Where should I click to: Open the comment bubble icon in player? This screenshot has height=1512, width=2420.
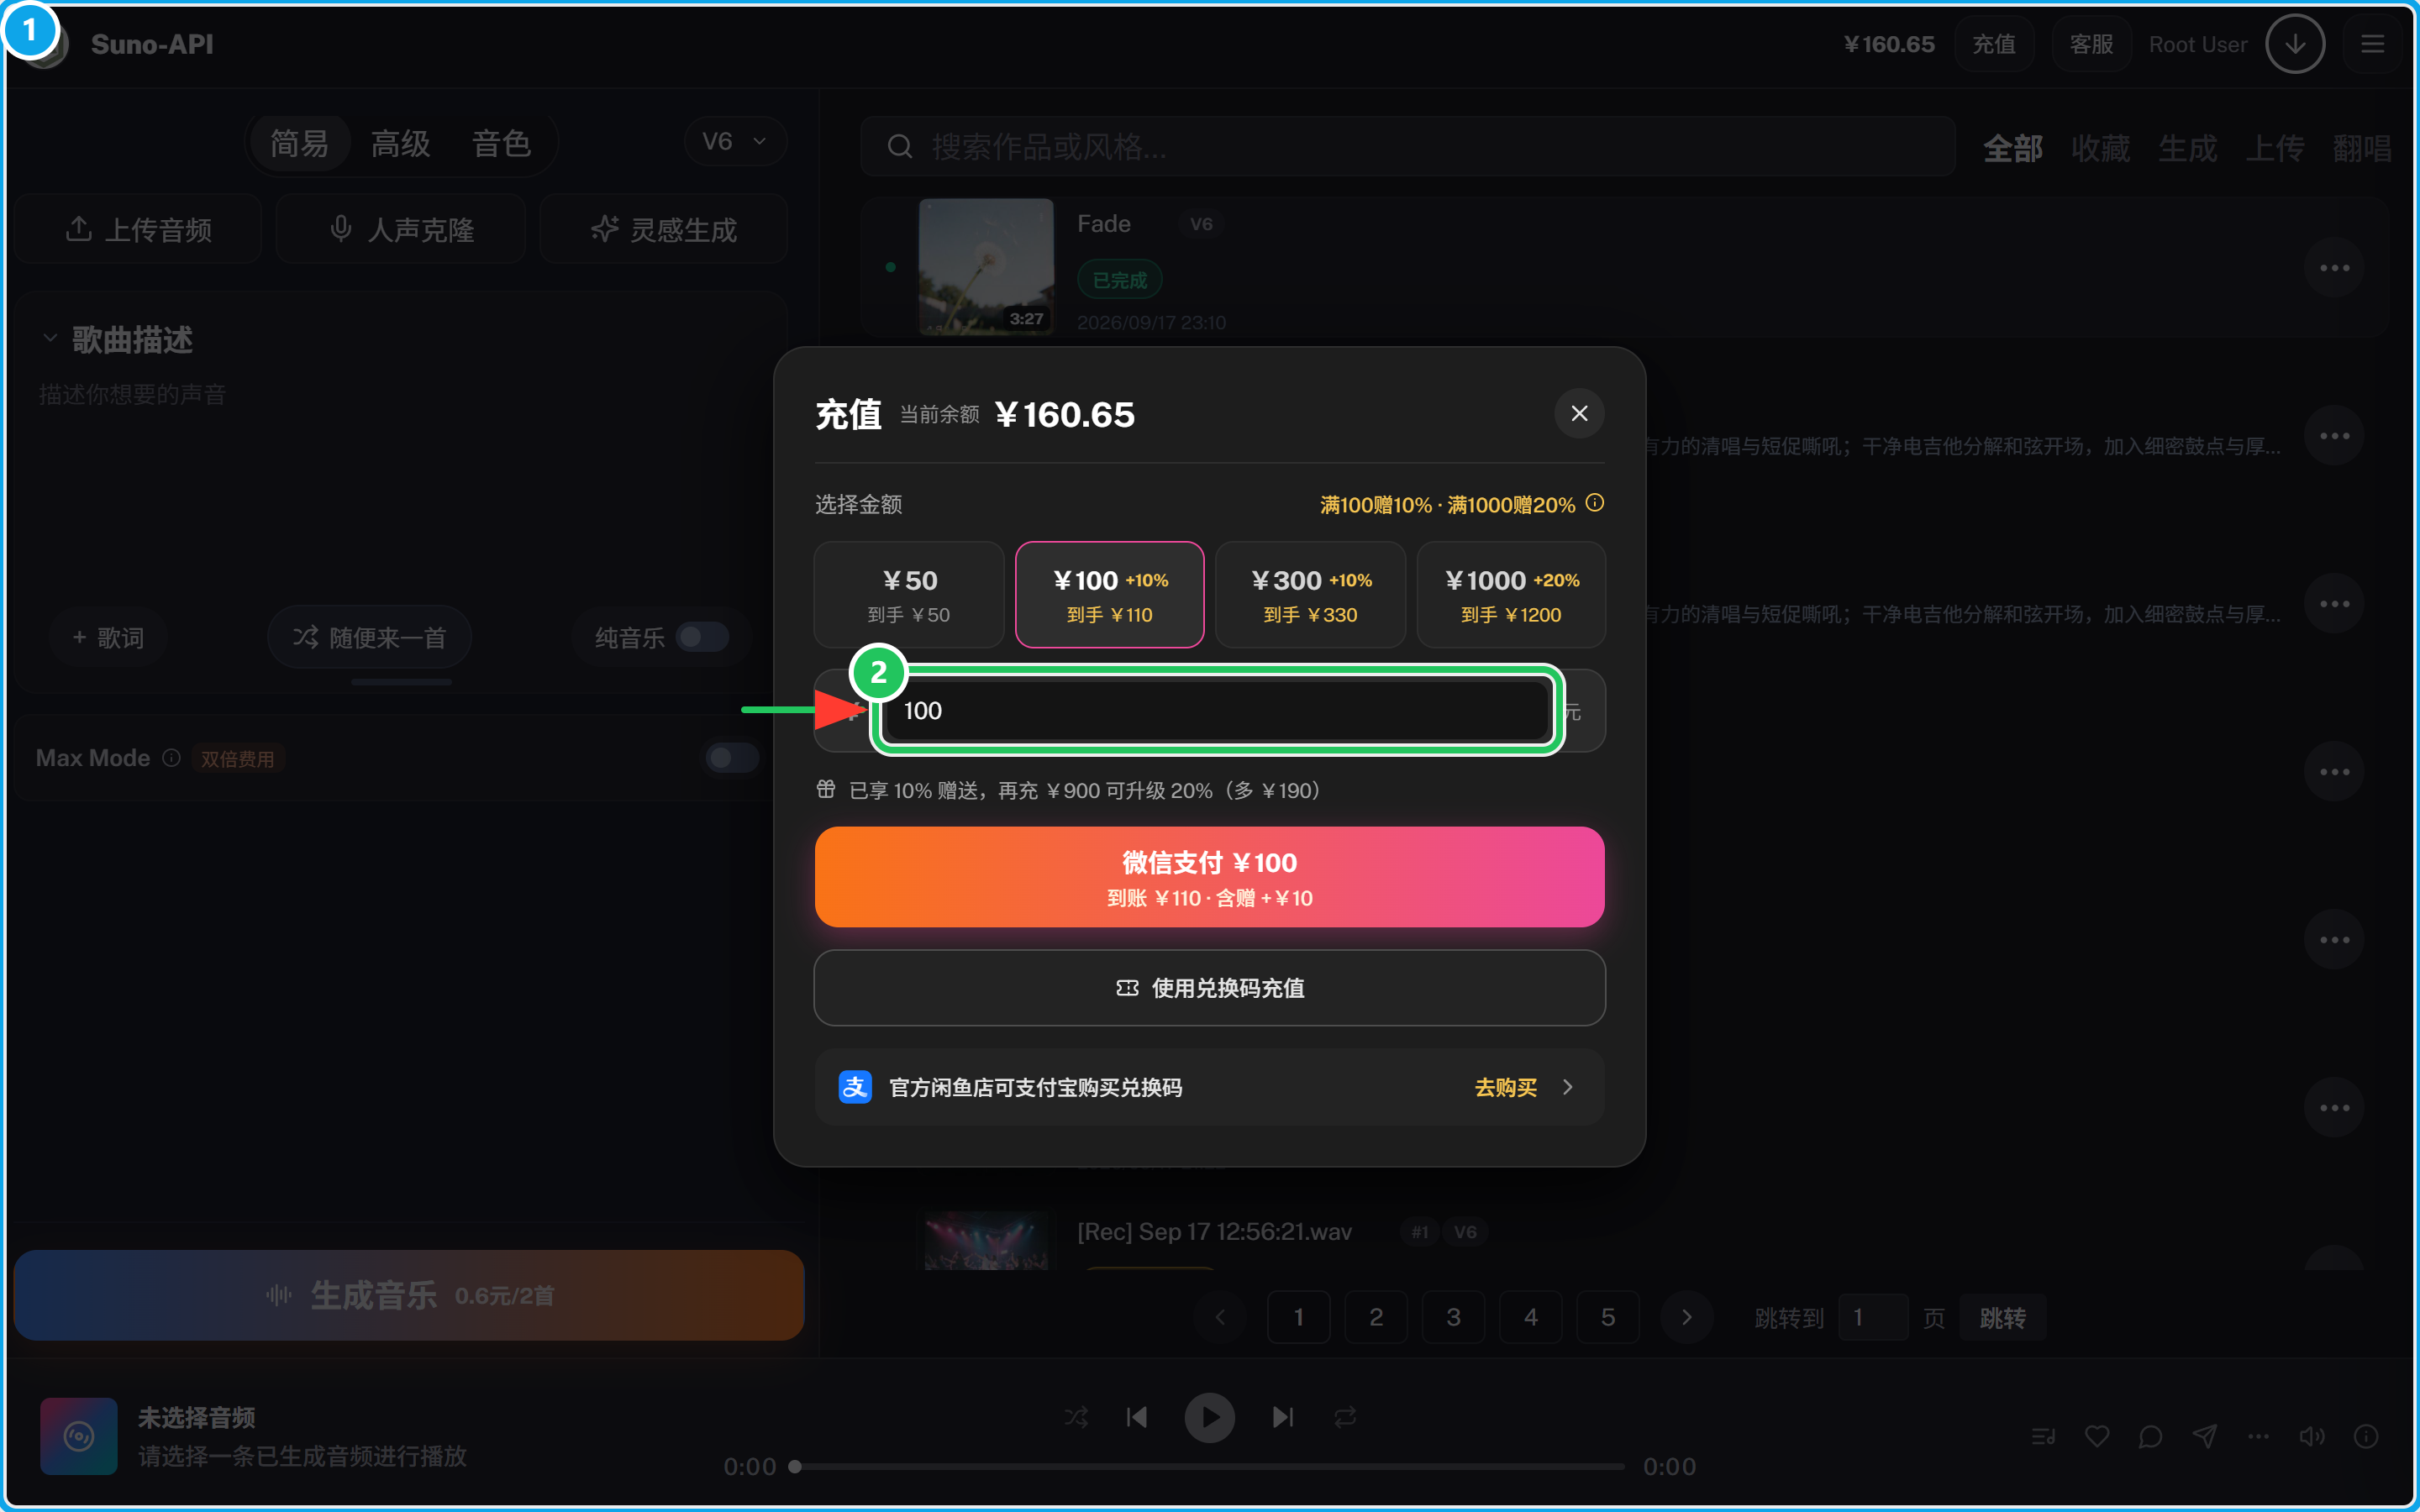pyautogui.click(x=2150, y=1437)
